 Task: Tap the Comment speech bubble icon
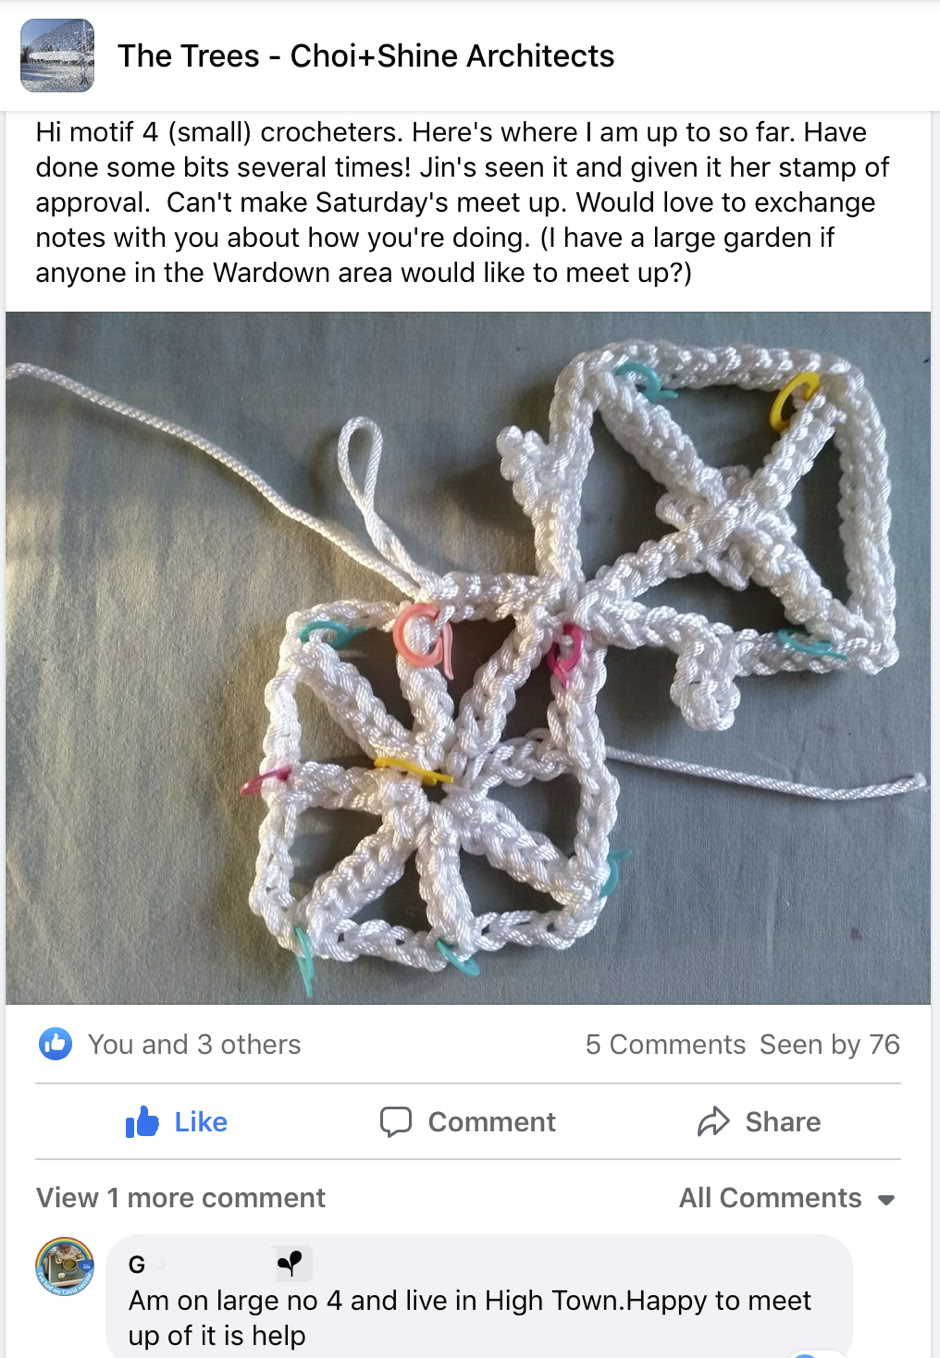395,1122
